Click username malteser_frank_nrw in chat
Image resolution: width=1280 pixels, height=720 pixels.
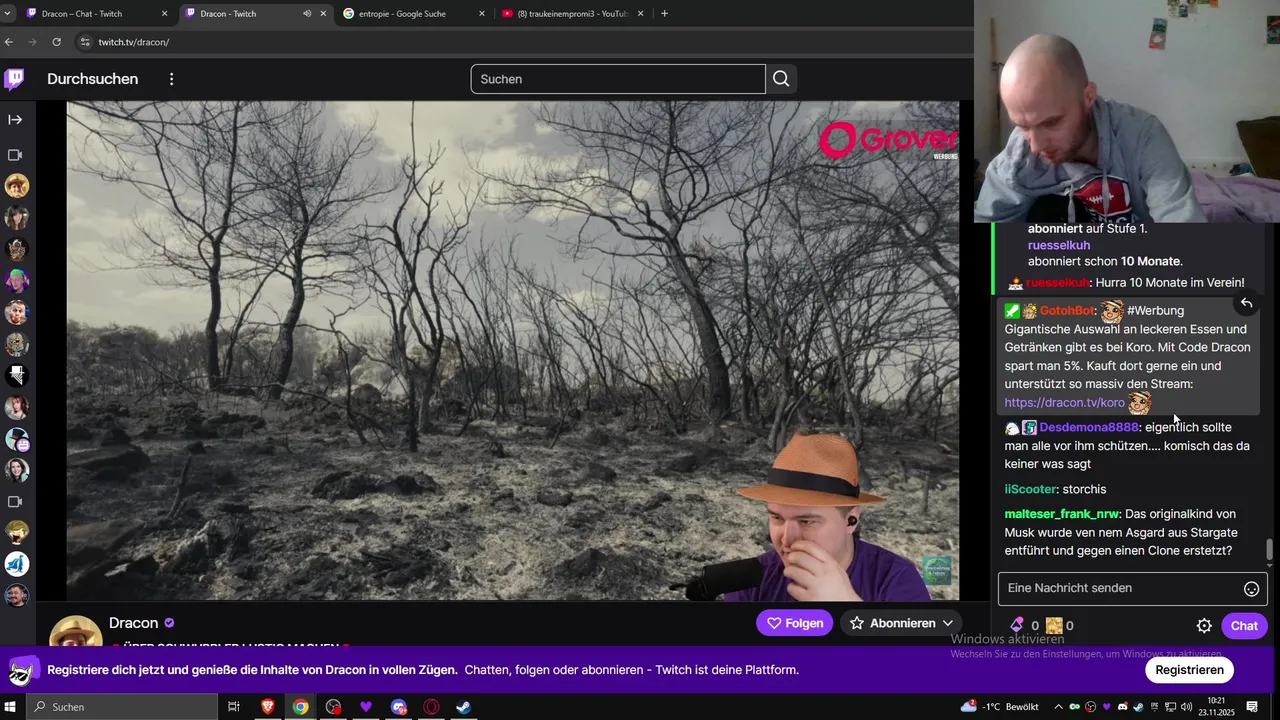1061,514
